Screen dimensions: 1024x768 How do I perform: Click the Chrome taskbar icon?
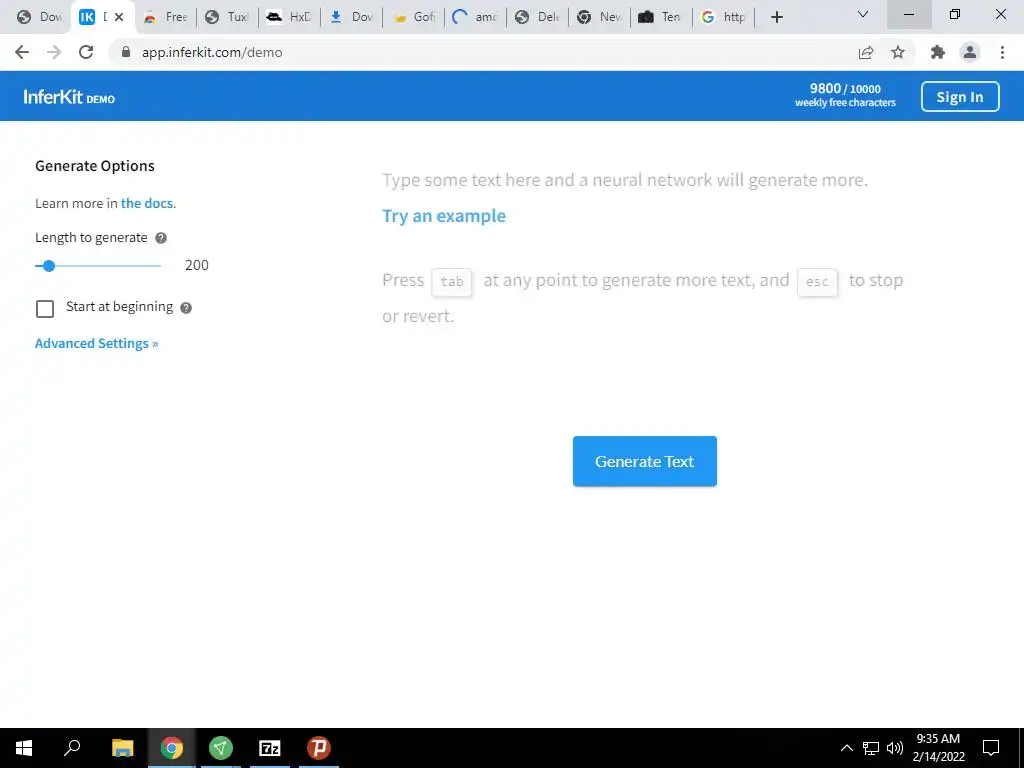click(172, 748)
